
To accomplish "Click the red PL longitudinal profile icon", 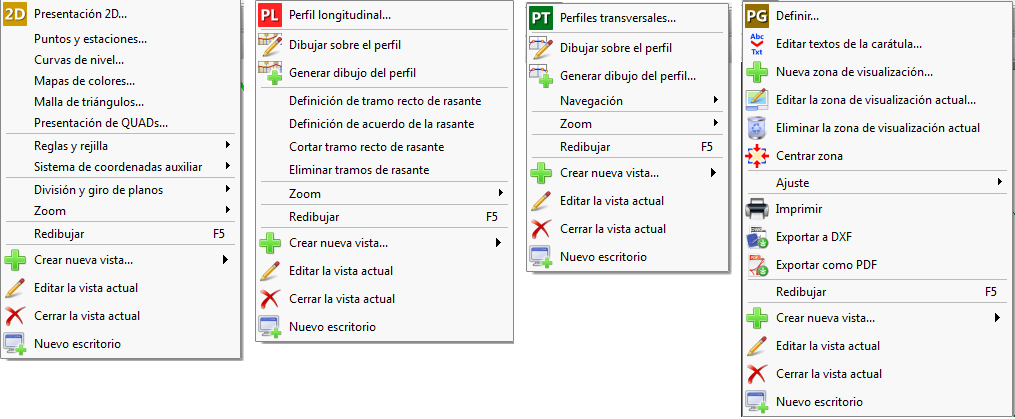I will point(270,16).
